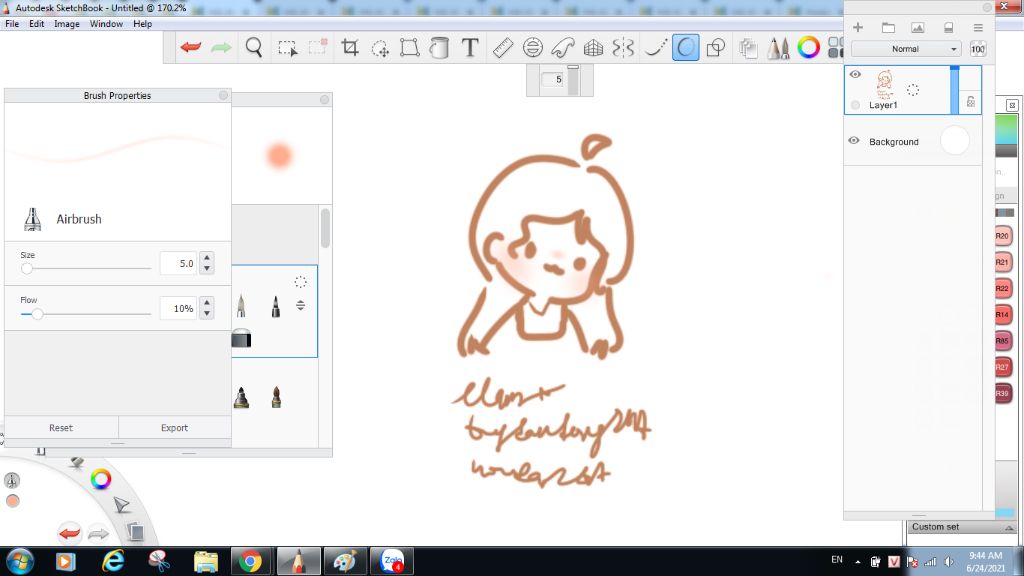1024x576 pixels.
Task: Open the Layer Editor window icon
Action: (x=748, y=48)
